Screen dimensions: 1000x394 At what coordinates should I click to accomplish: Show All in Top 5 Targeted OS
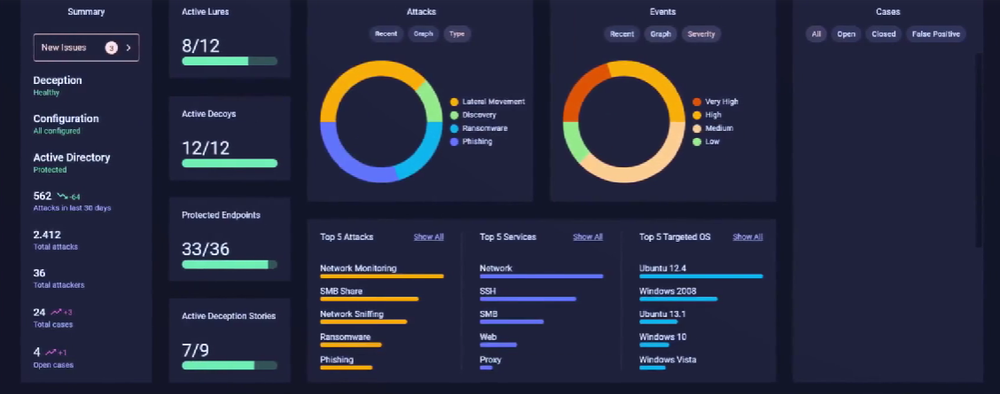coord(747,237)
